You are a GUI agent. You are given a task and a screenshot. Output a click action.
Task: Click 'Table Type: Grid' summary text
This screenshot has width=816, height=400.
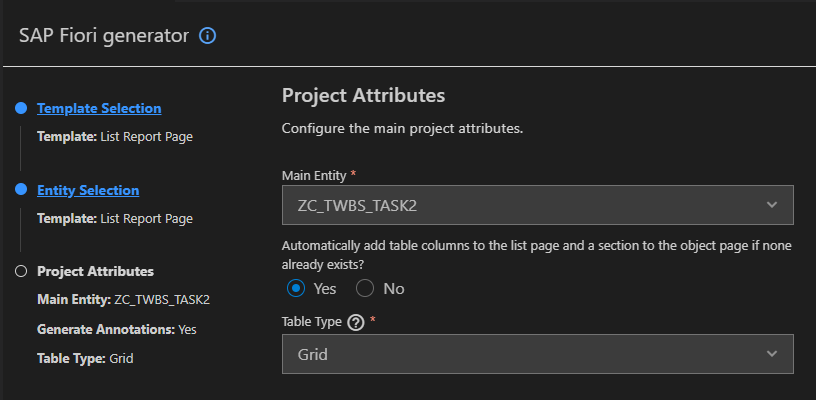[85, 358]
